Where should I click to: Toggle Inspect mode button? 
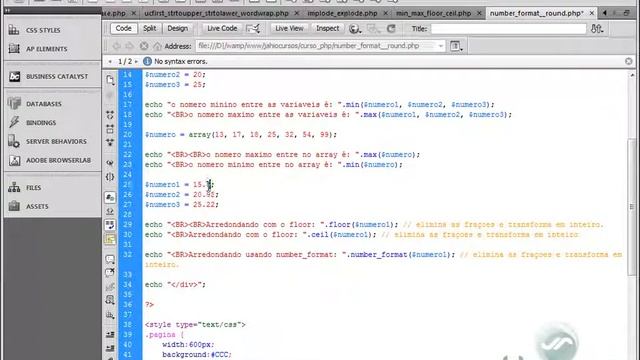click(327, 29)
